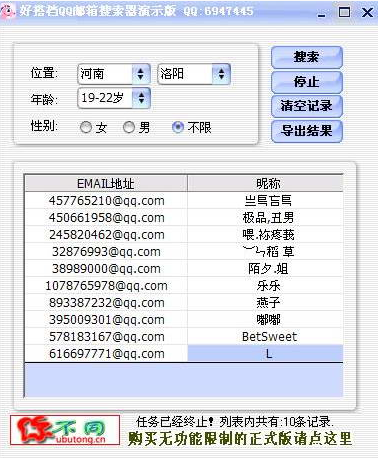Image resolution: width=378 pixels, height=458 pixels.
Task: Click the nickname 乐乐
Action: [x=268, y=286]
